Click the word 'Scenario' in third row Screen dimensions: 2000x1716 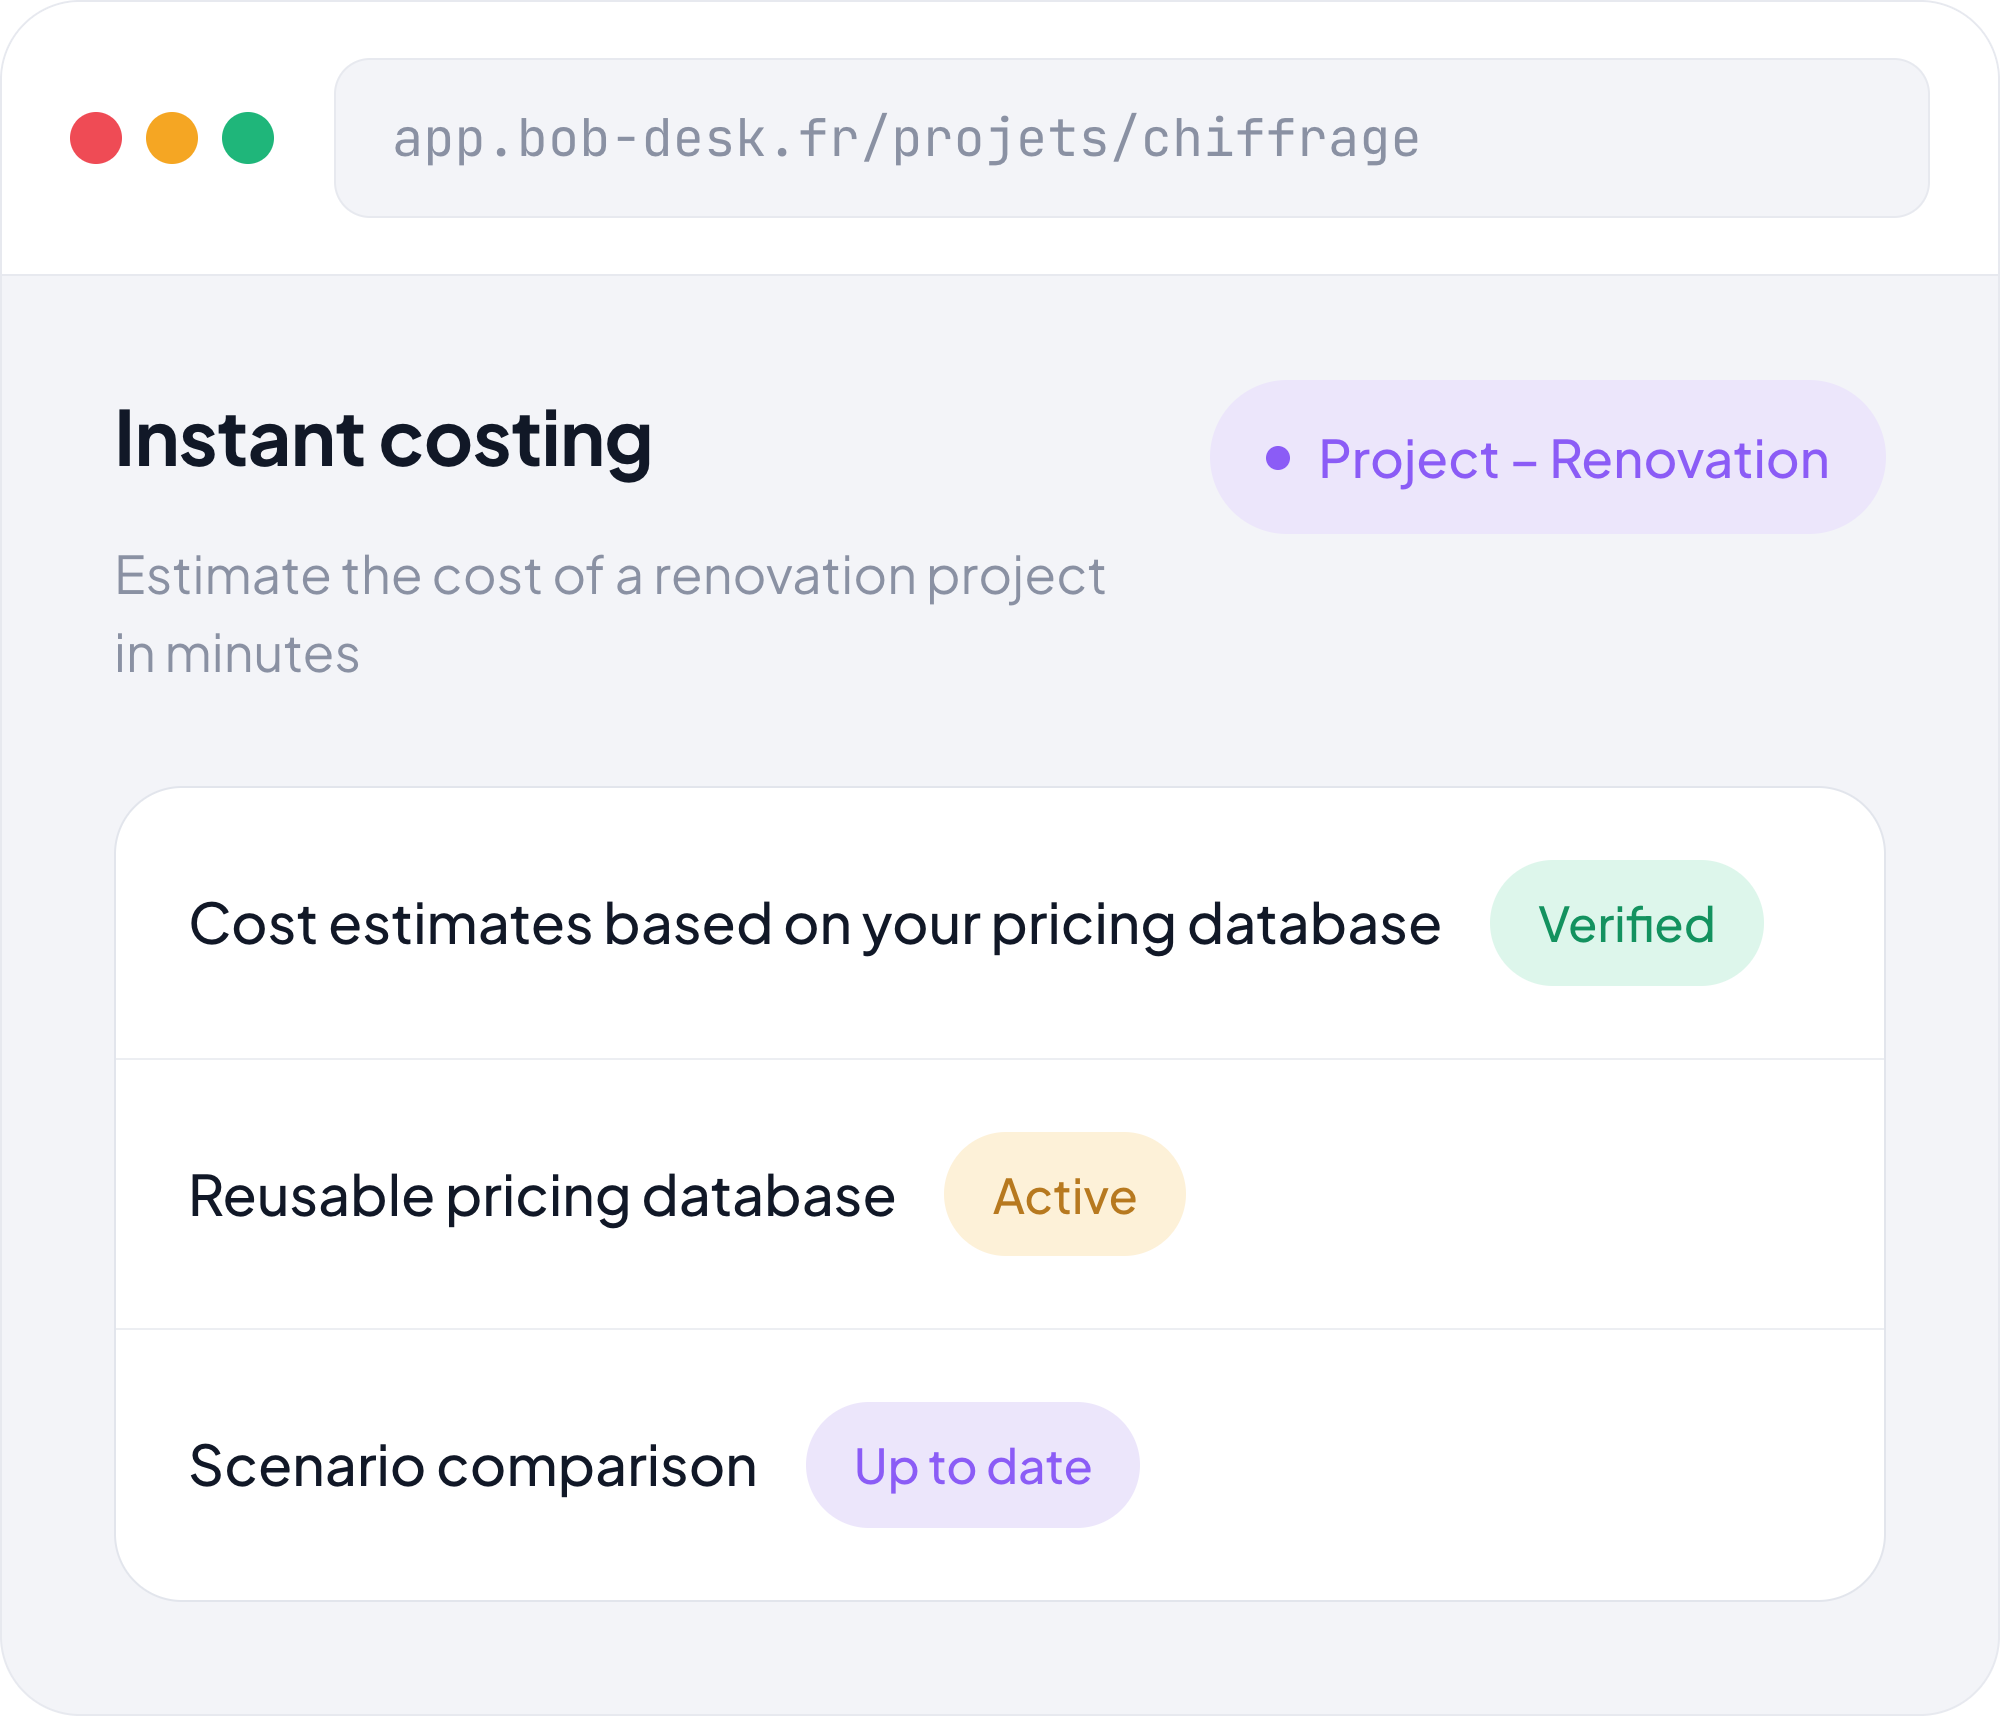click(x=307, y=1467)
